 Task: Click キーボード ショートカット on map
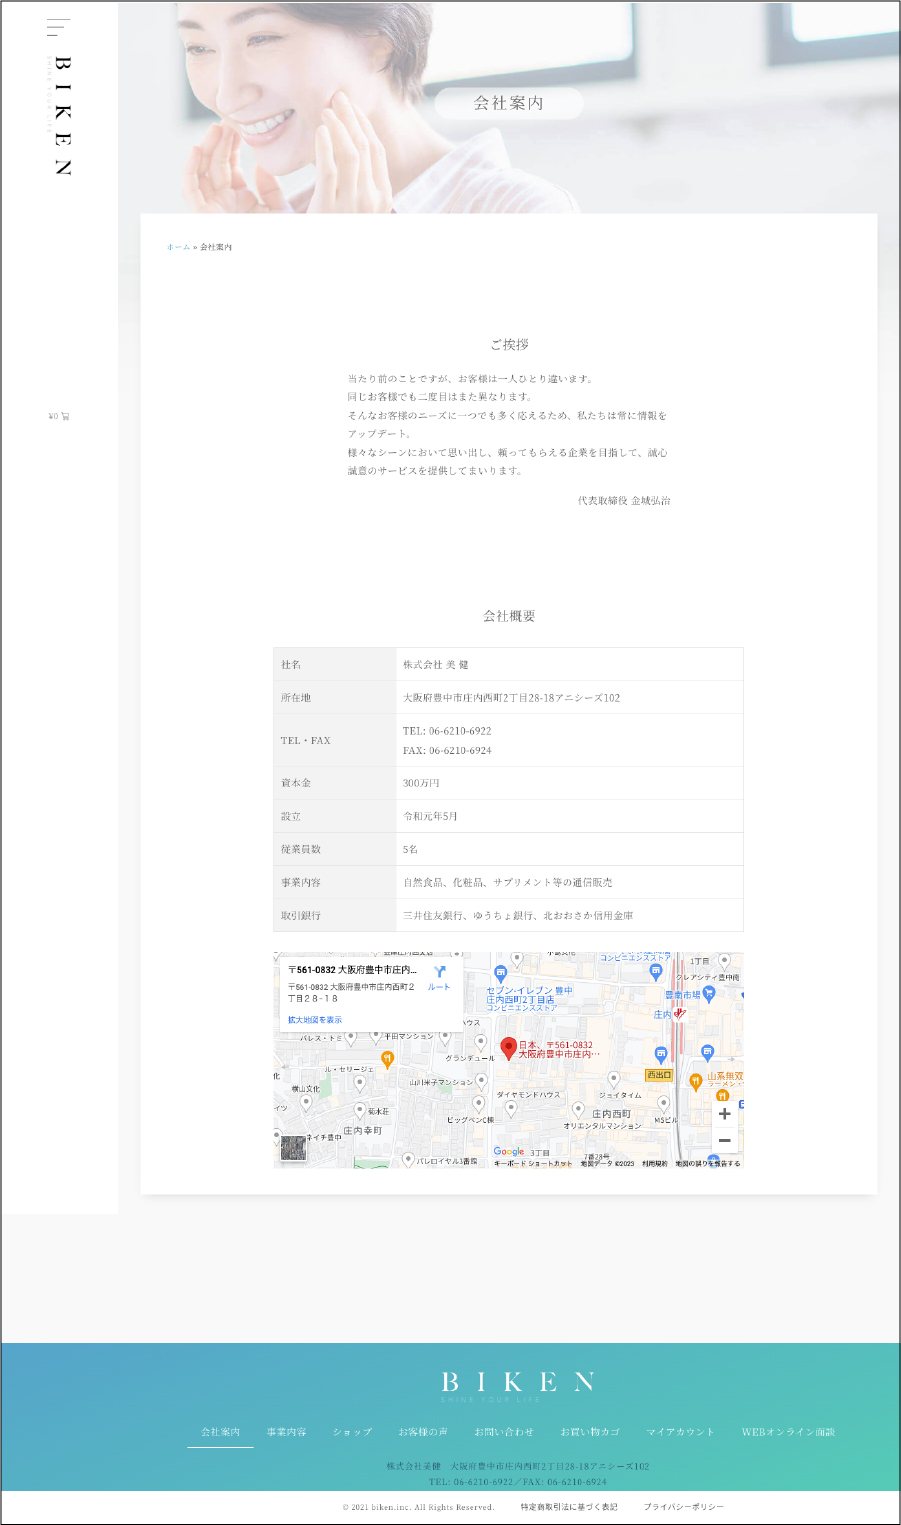click(x=533, y=1164)
